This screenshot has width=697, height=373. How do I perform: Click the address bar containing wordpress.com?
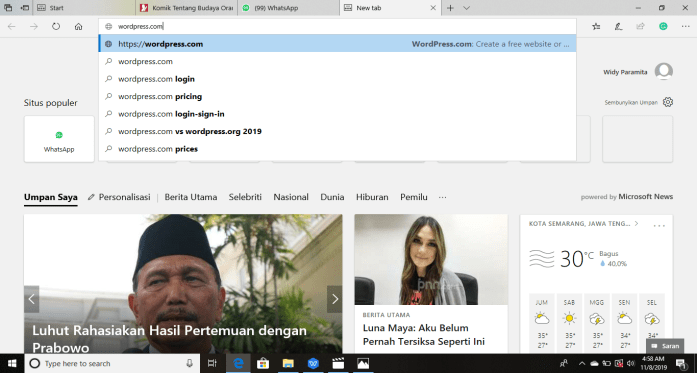(x=337, y=26)
